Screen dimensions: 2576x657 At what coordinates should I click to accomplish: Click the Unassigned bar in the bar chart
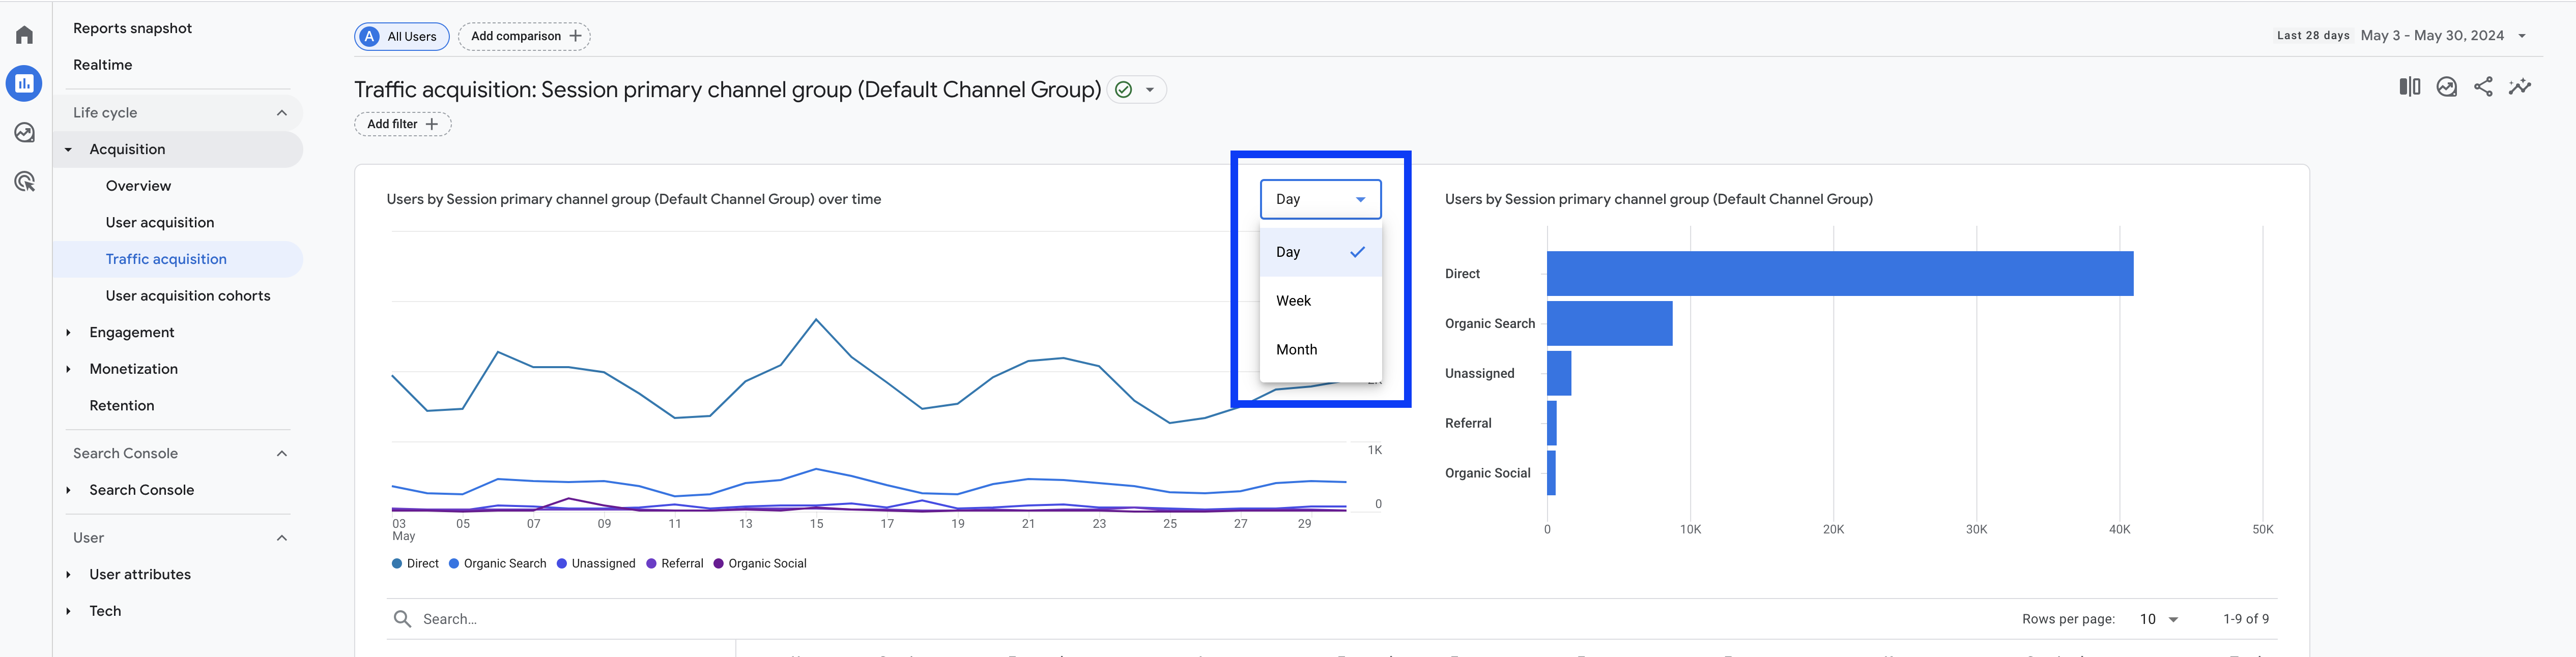click(1559, 374)
